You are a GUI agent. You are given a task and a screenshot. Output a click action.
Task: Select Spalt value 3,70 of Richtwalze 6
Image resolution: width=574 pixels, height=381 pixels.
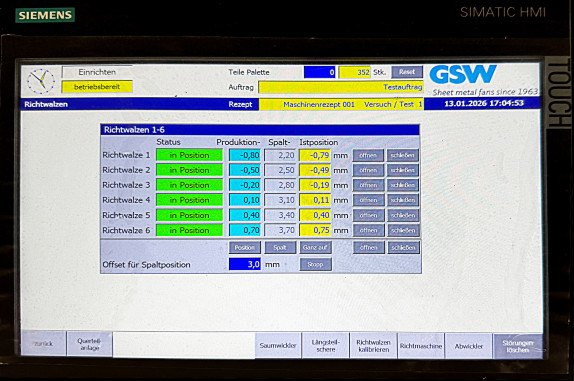(x=280, y=230)
